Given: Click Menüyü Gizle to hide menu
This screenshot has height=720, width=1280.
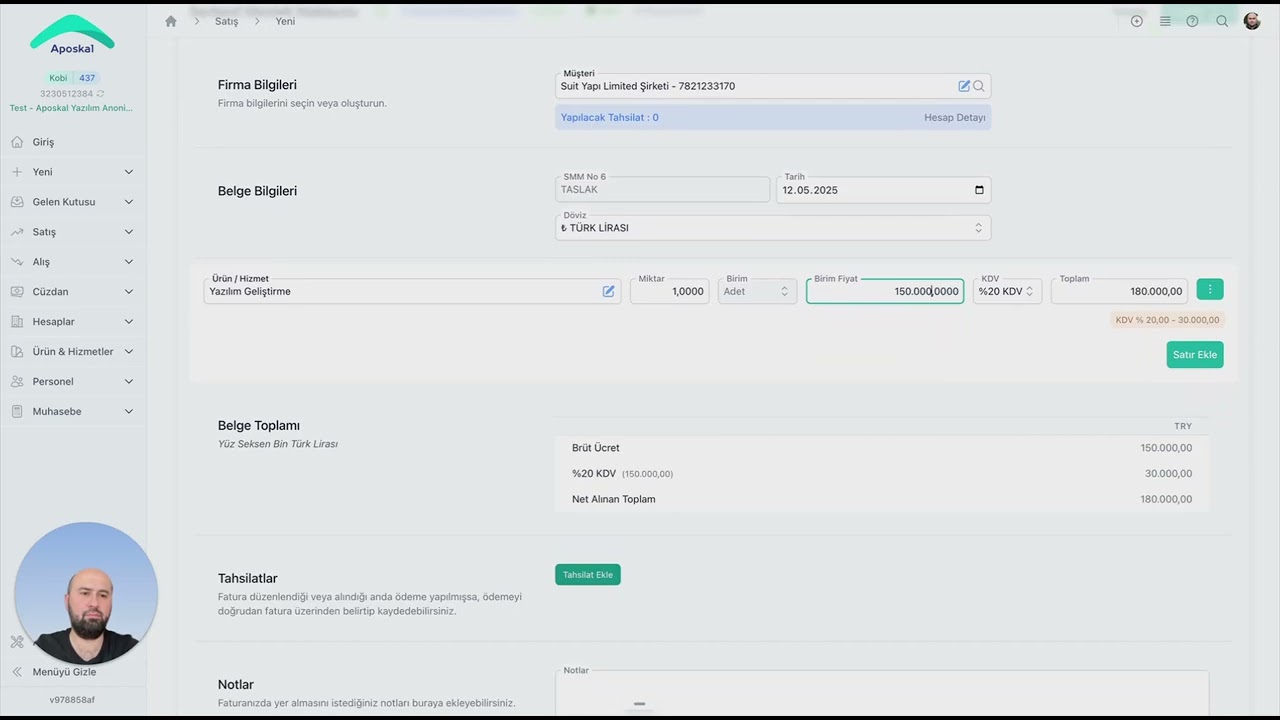Looking at the screenshot, I should [x=64, y=672].
